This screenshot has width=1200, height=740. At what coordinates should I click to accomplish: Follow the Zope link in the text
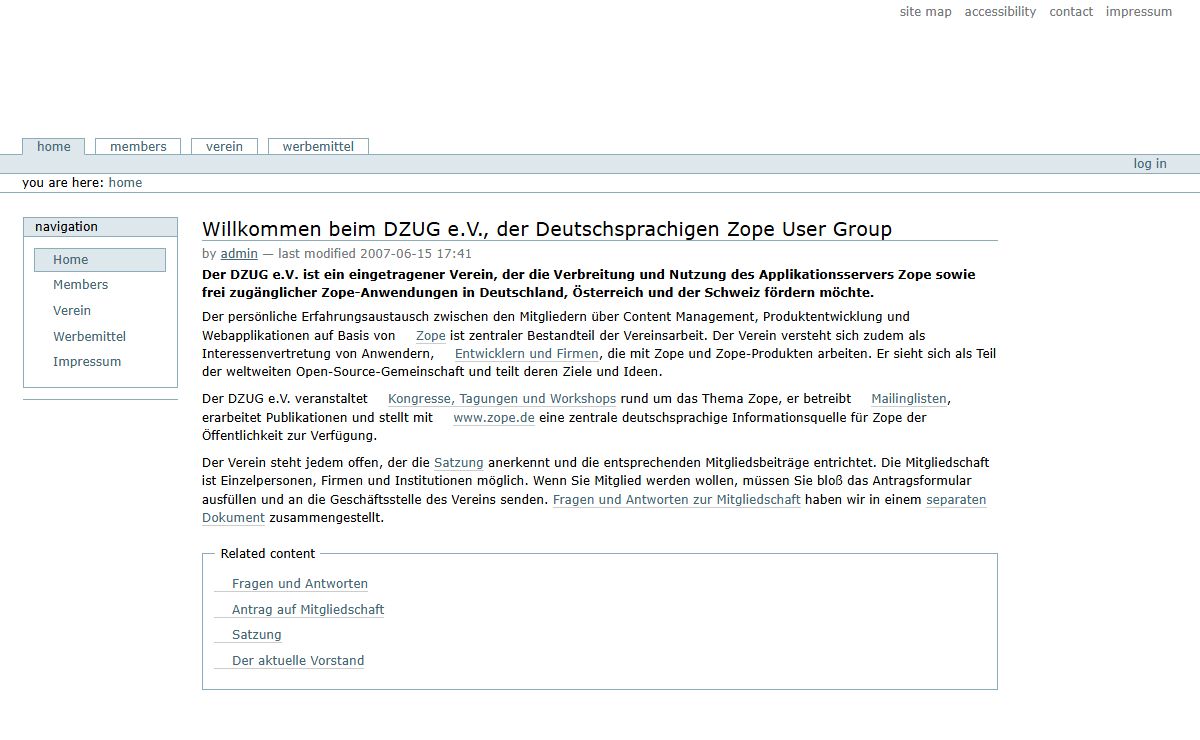(431, 336)
